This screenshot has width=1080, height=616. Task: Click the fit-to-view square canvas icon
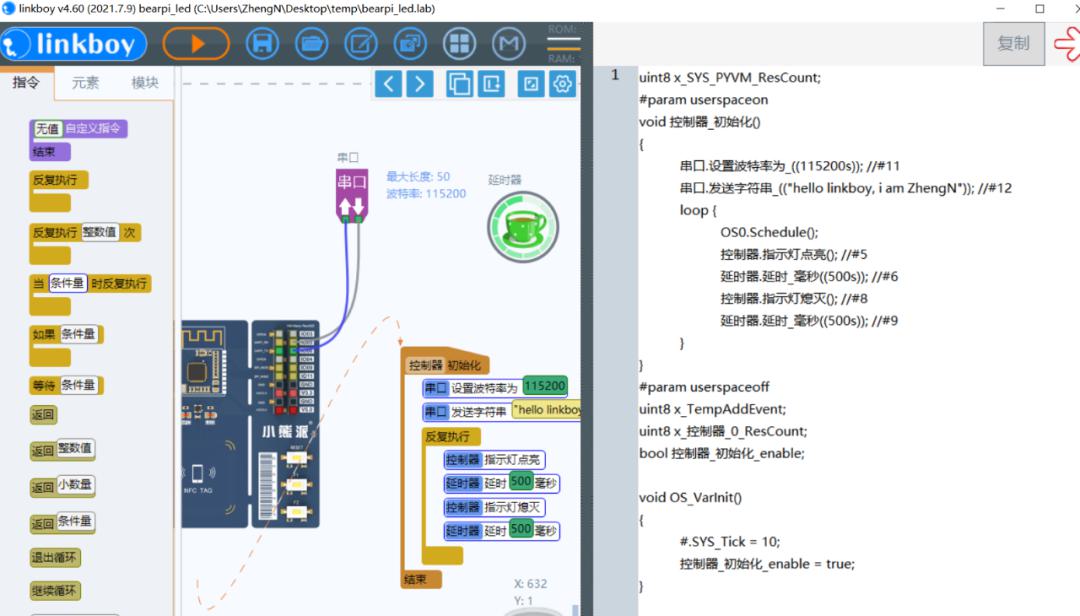tap(531, 84)
